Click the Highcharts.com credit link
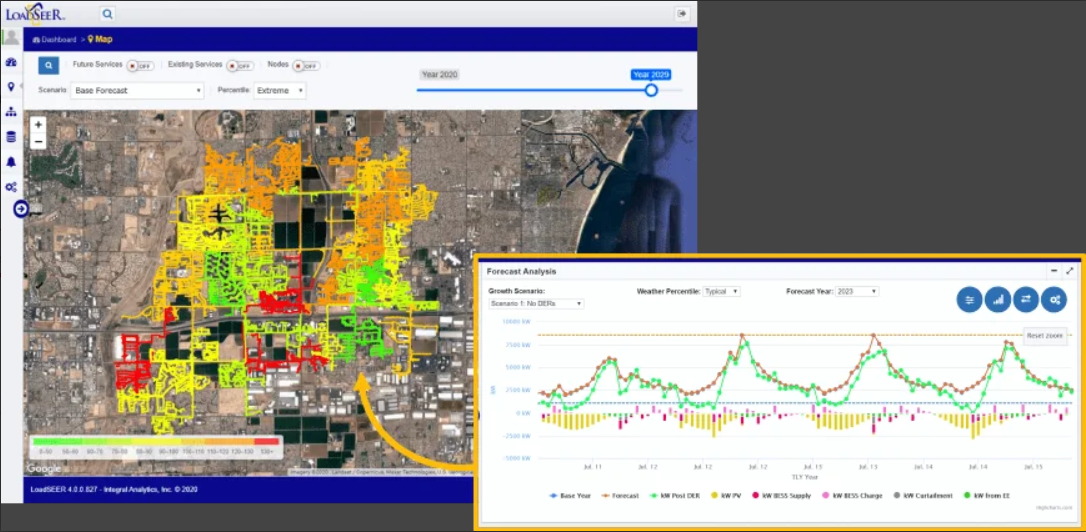This screenshot has width=1086, height=532. [1052, 508]
